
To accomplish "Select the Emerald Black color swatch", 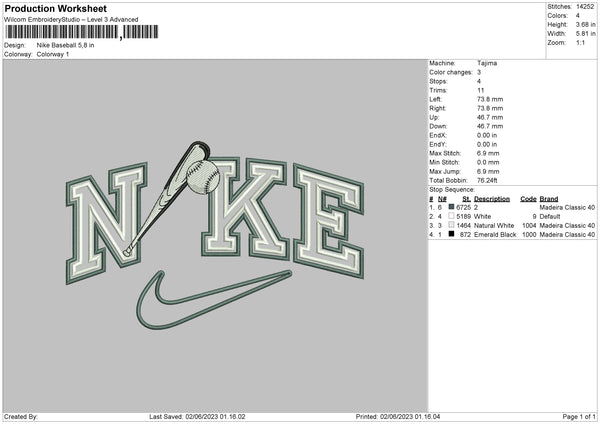I will coord(452,234).
